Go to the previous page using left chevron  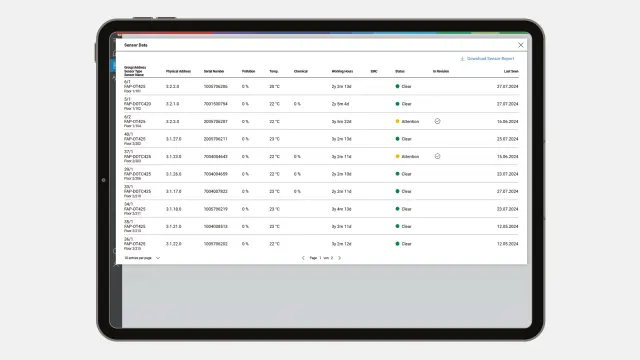(303, 258)
